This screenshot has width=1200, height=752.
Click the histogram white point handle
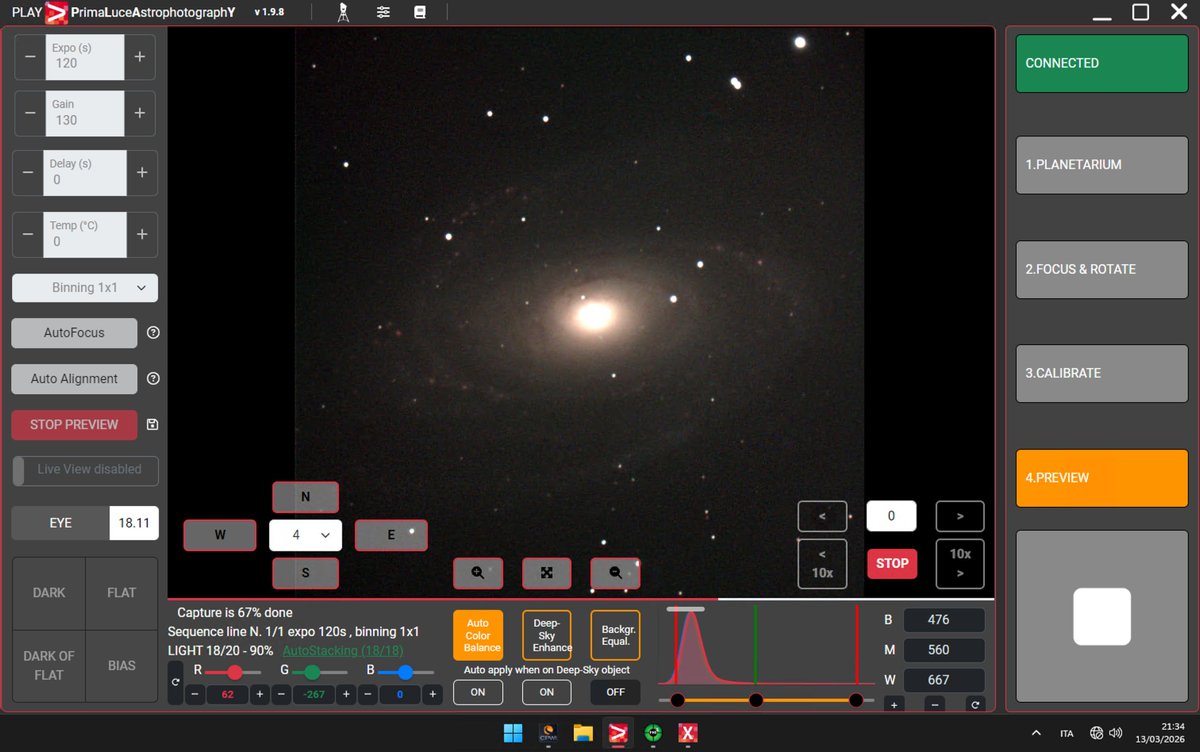coord(856,700)
